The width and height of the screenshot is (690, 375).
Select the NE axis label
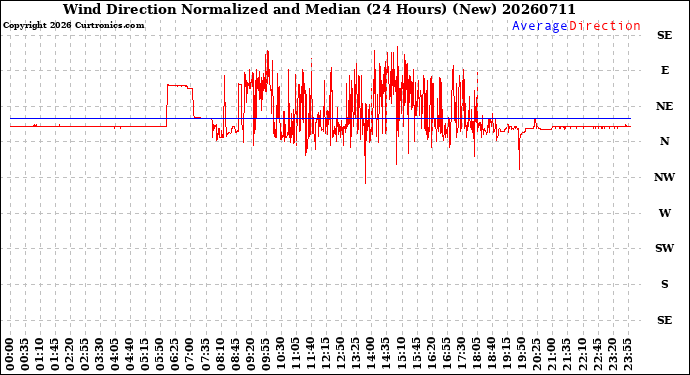(x=664, y=106)
